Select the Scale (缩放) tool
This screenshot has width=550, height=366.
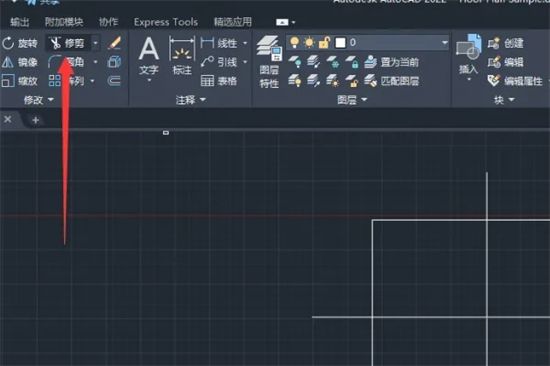pos(19,81)
